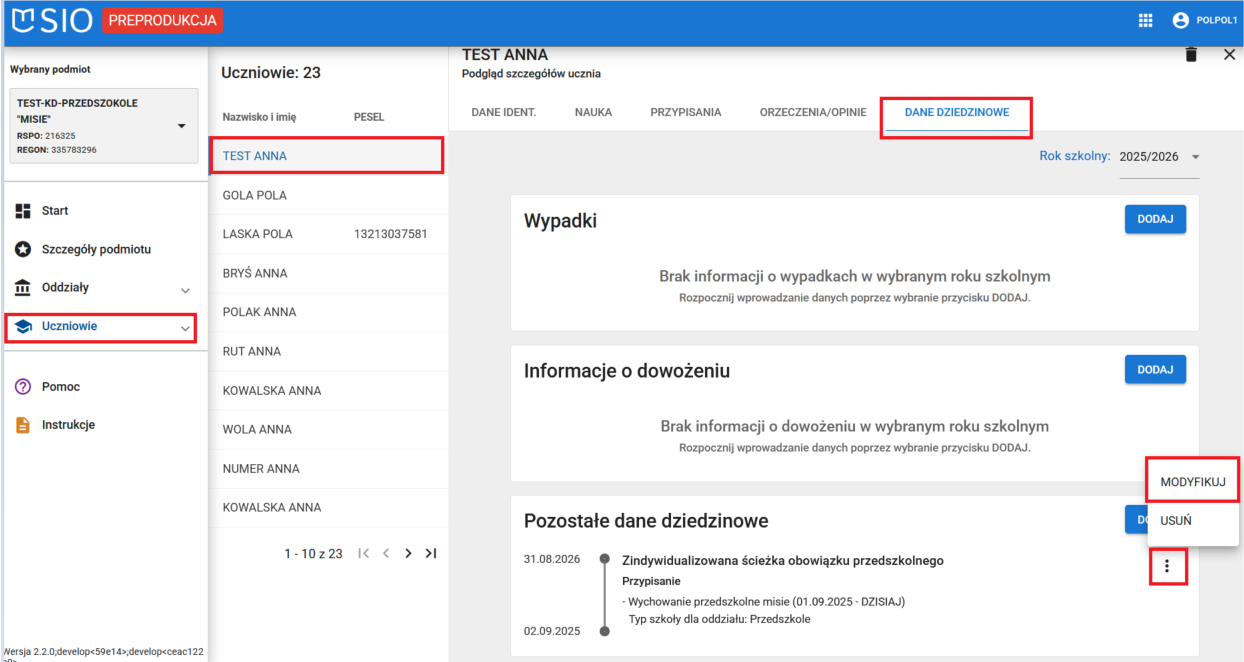1244x662 pixels.
Task: Open Szczegóły podmiotu in the sidebar
Action: pyautogui.click(x=96, y=249)
